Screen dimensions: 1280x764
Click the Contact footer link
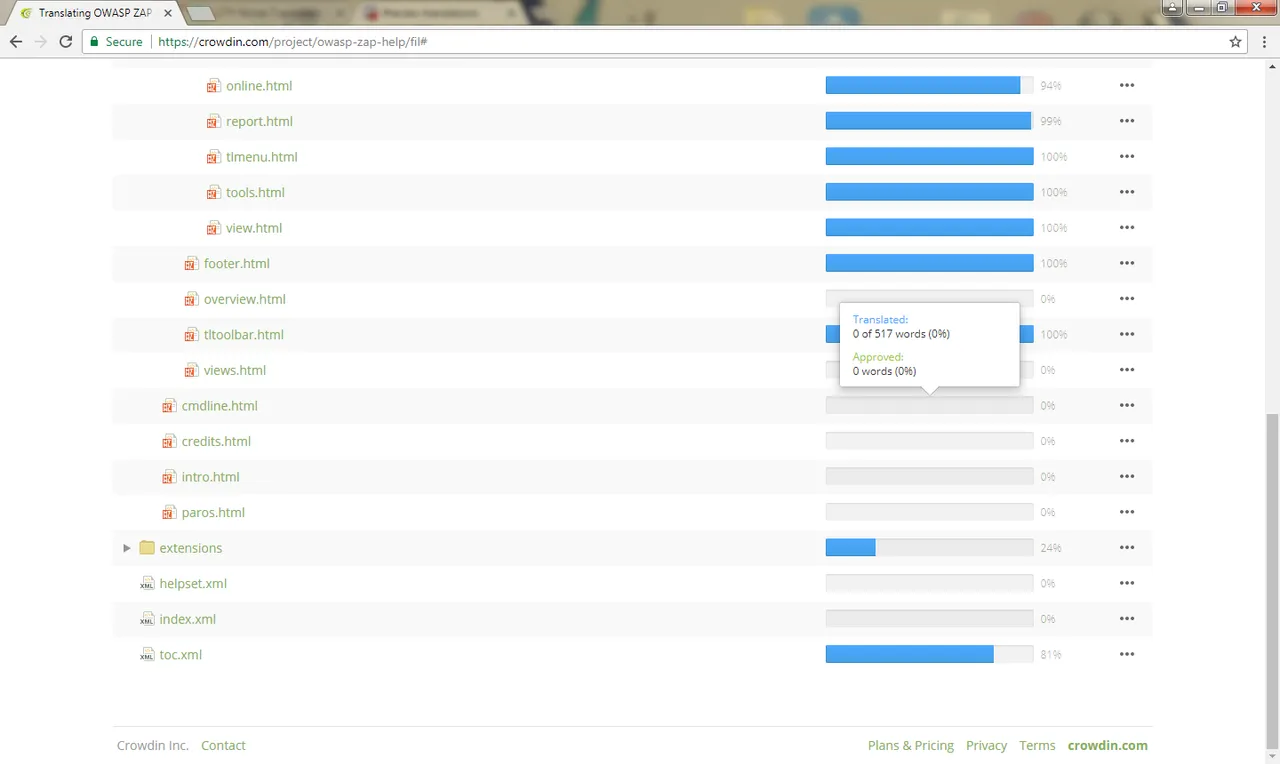223,745
